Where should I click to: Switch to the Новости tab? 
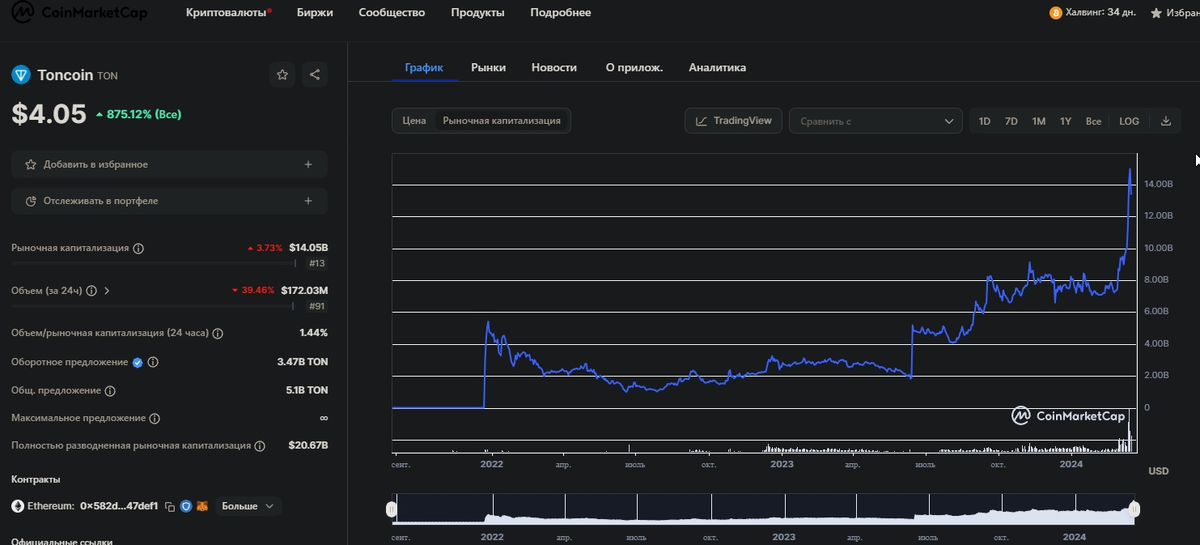554,68
